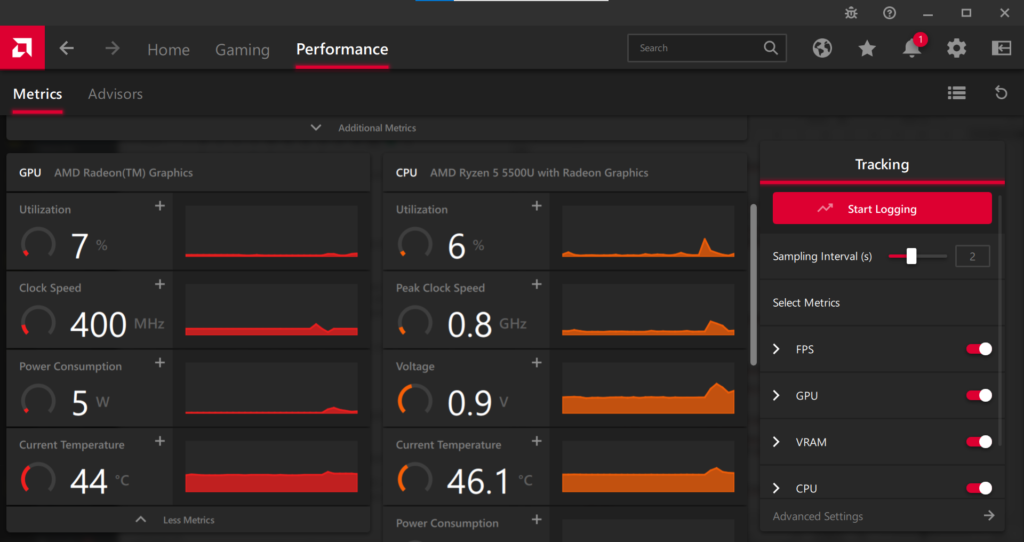The width and height of the screenshot is (1024, 542).
Task: Open the help question mark icon
Action: tap(889, 13)
